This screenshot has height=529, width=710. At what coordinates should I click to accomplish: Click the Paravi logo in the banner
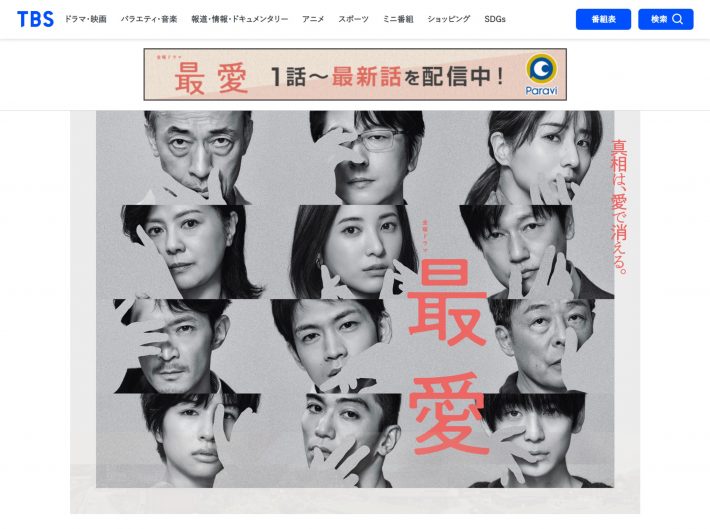point(542,75)
